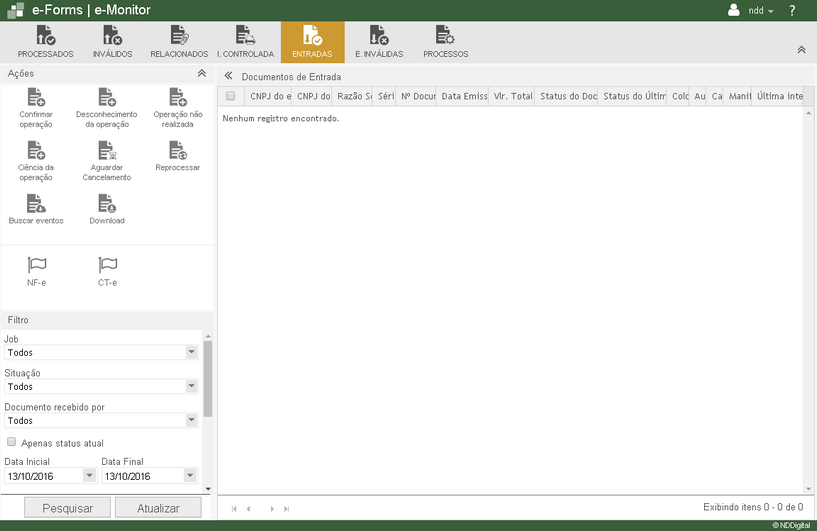Click the Aguardar Cancelamento icon
The width and height of the screenshot is (817, 531).
coord(107,151)
